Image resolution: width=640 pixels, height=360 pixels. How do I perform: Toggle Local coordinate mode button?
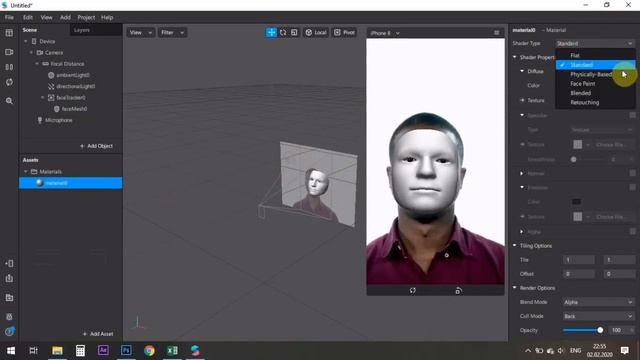tap(316, 33)
